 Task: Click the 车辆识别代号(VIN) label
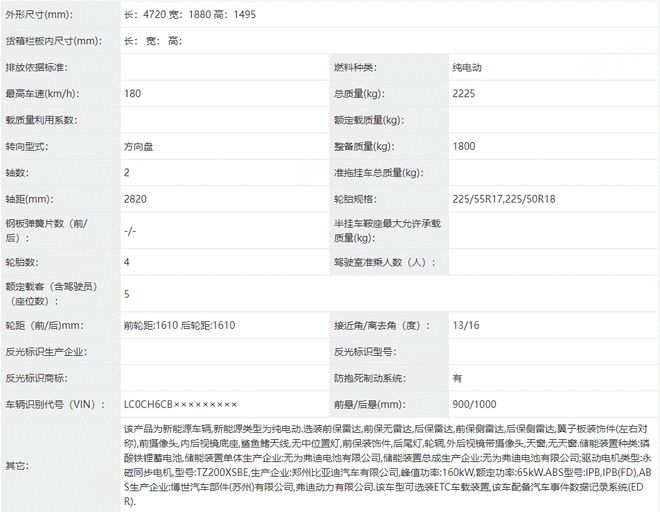pyautogui.click(x=55, y=405)
